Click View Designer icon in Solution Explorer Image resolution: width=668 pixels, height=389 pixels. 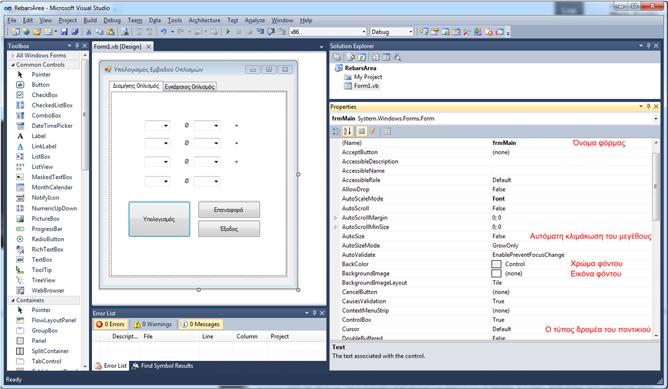386,57
